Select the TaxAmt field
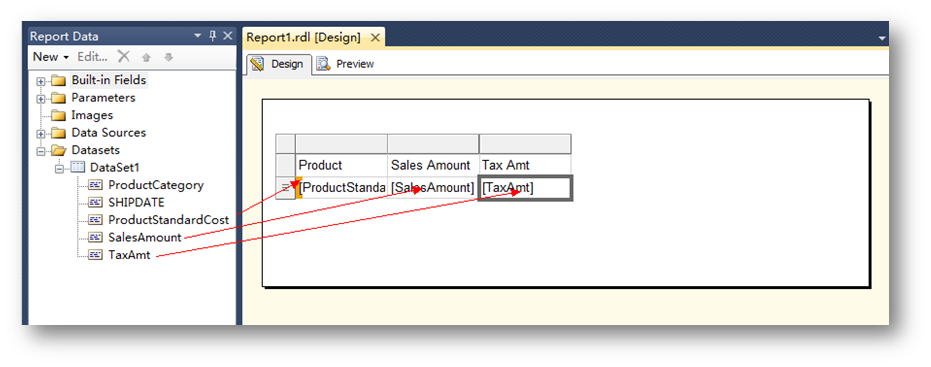The width and height of the screenshot is (931, 367). coord(129,255)
